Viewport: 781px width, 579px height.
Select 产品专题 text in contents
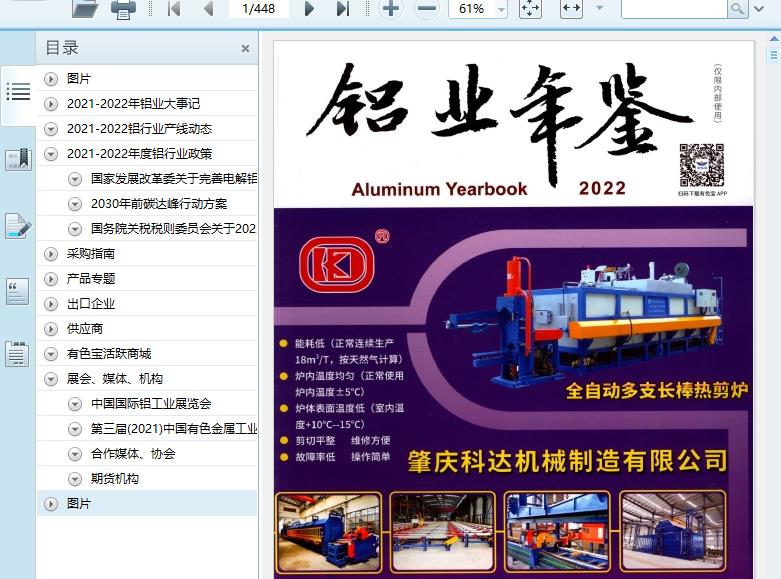pos(91,279)
